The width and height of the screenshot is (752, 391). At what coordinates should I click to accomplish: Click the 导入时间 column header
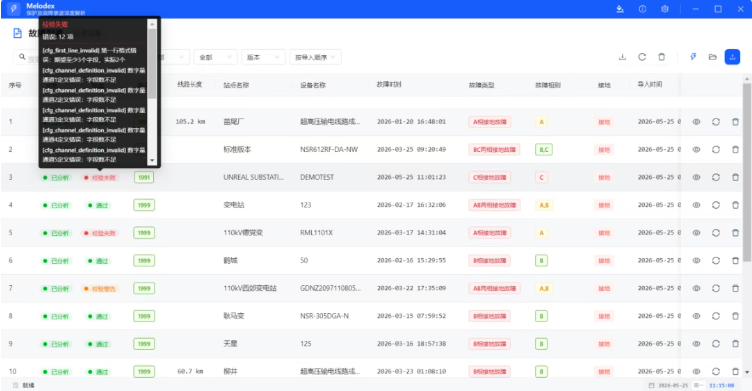pos(650,84)
